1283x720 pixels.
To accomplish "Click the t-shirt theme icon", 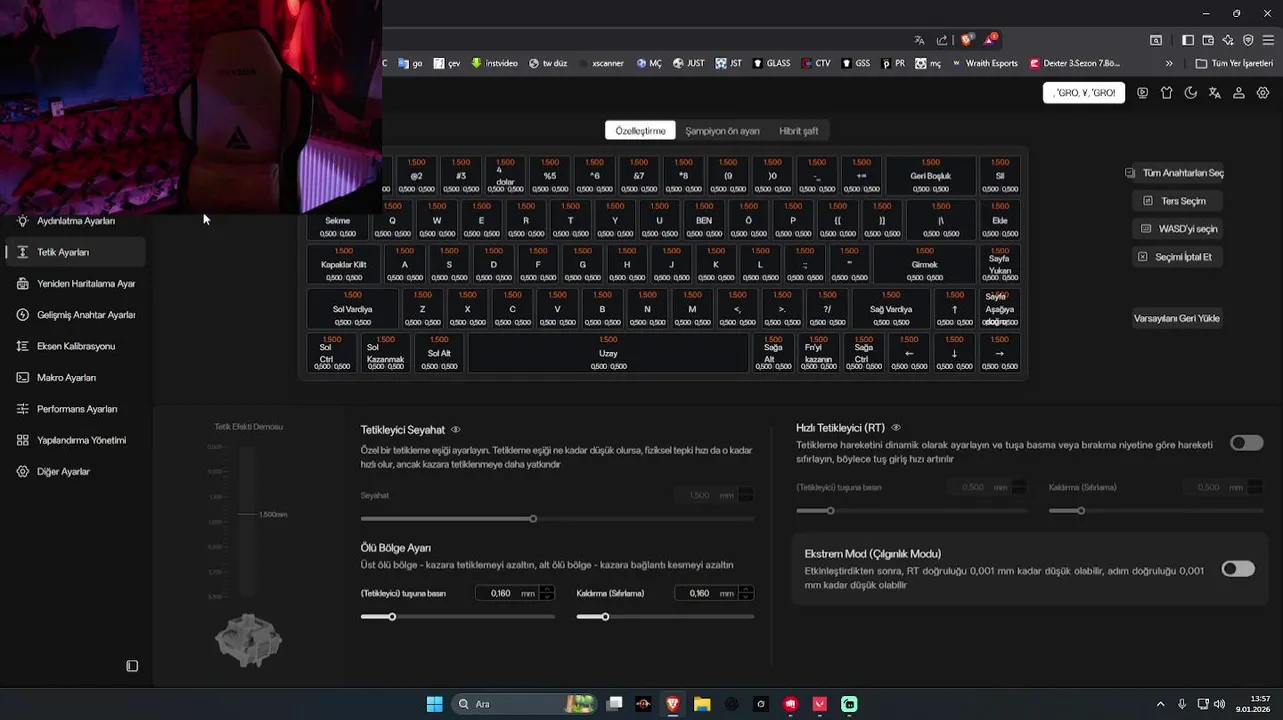I will pos(1167,93).
